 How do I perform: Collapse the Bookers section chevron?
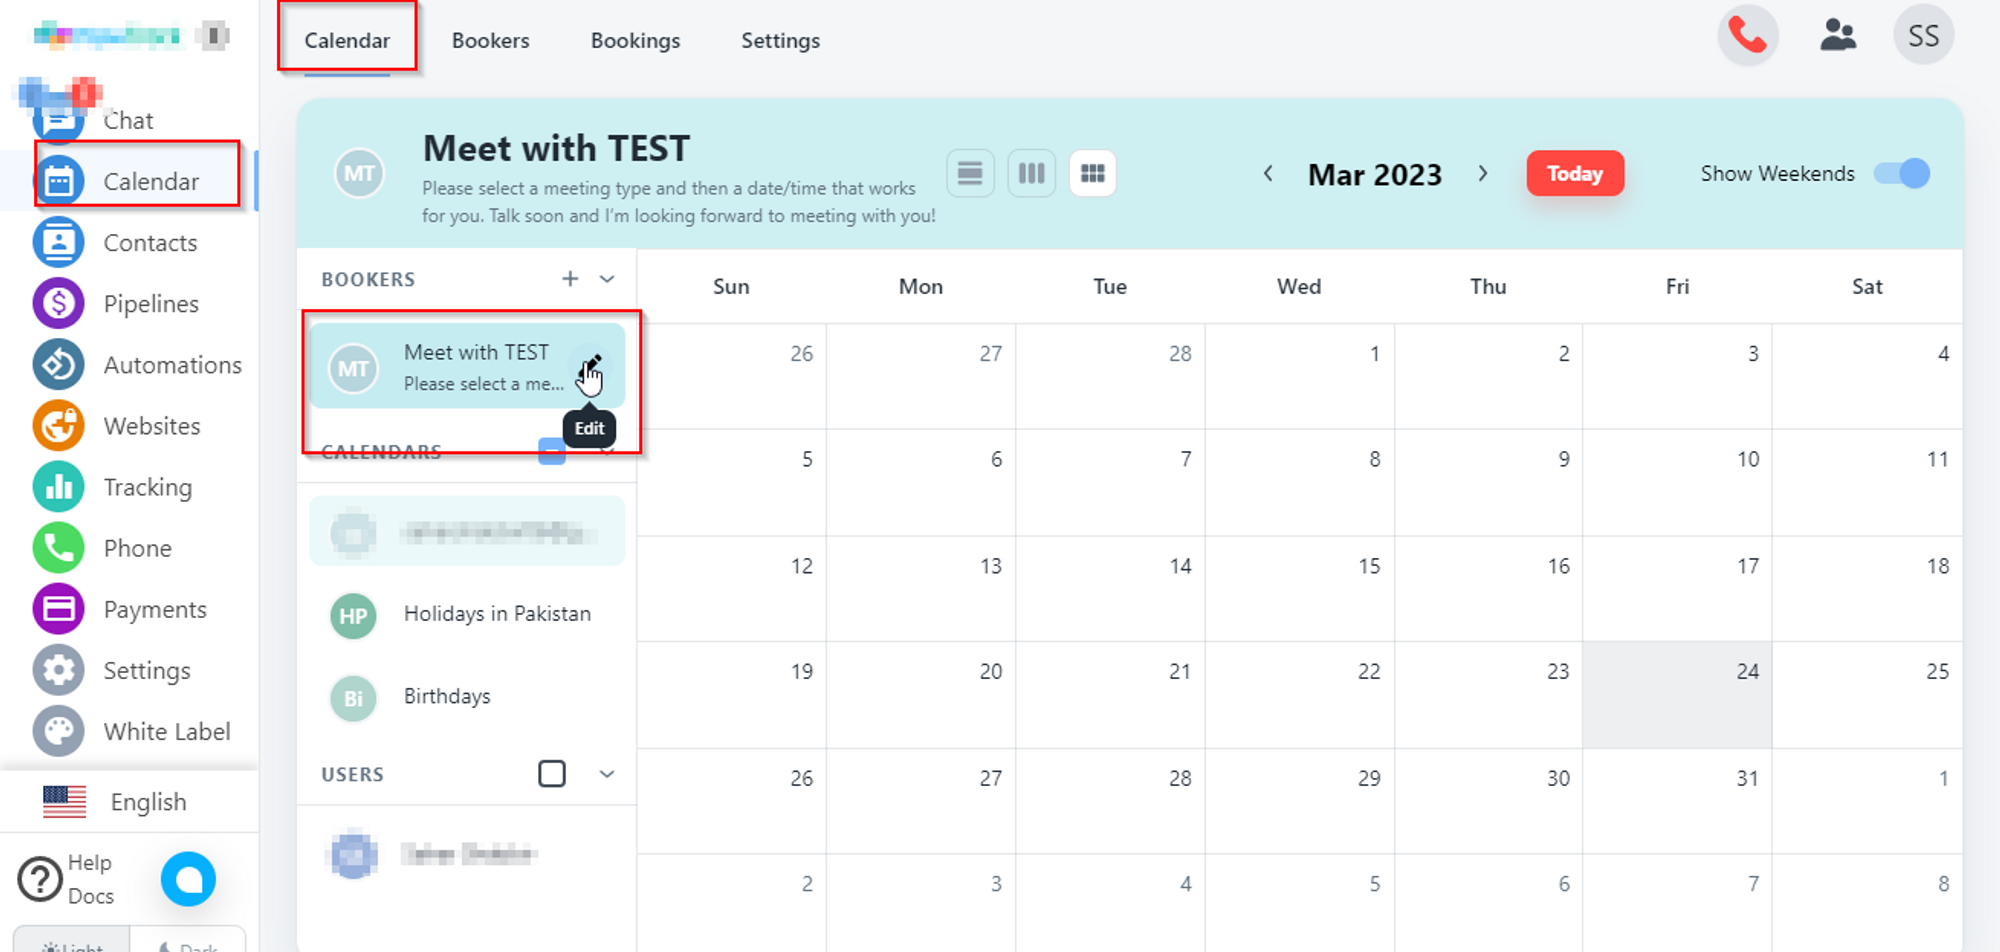tap(607, 279)
